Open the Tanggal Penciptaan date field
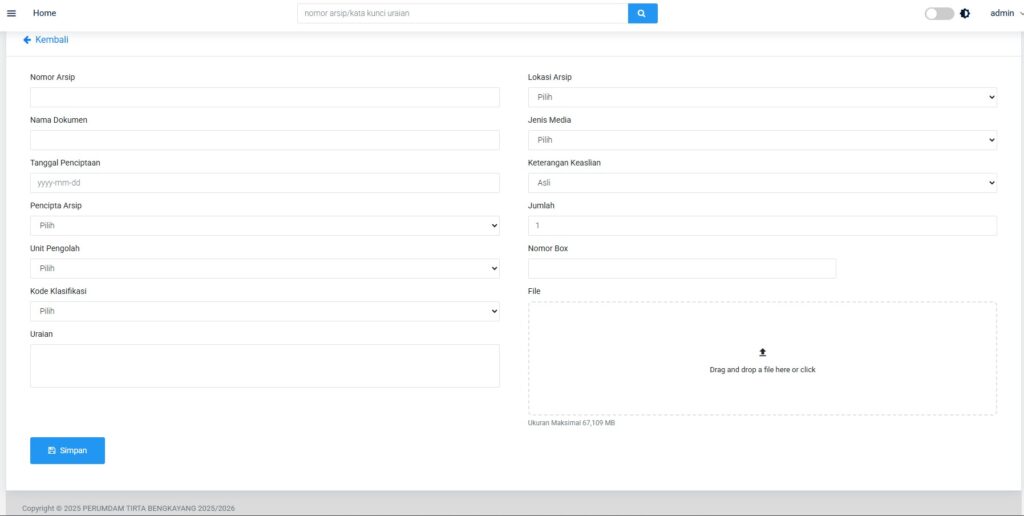 (264, 183)
